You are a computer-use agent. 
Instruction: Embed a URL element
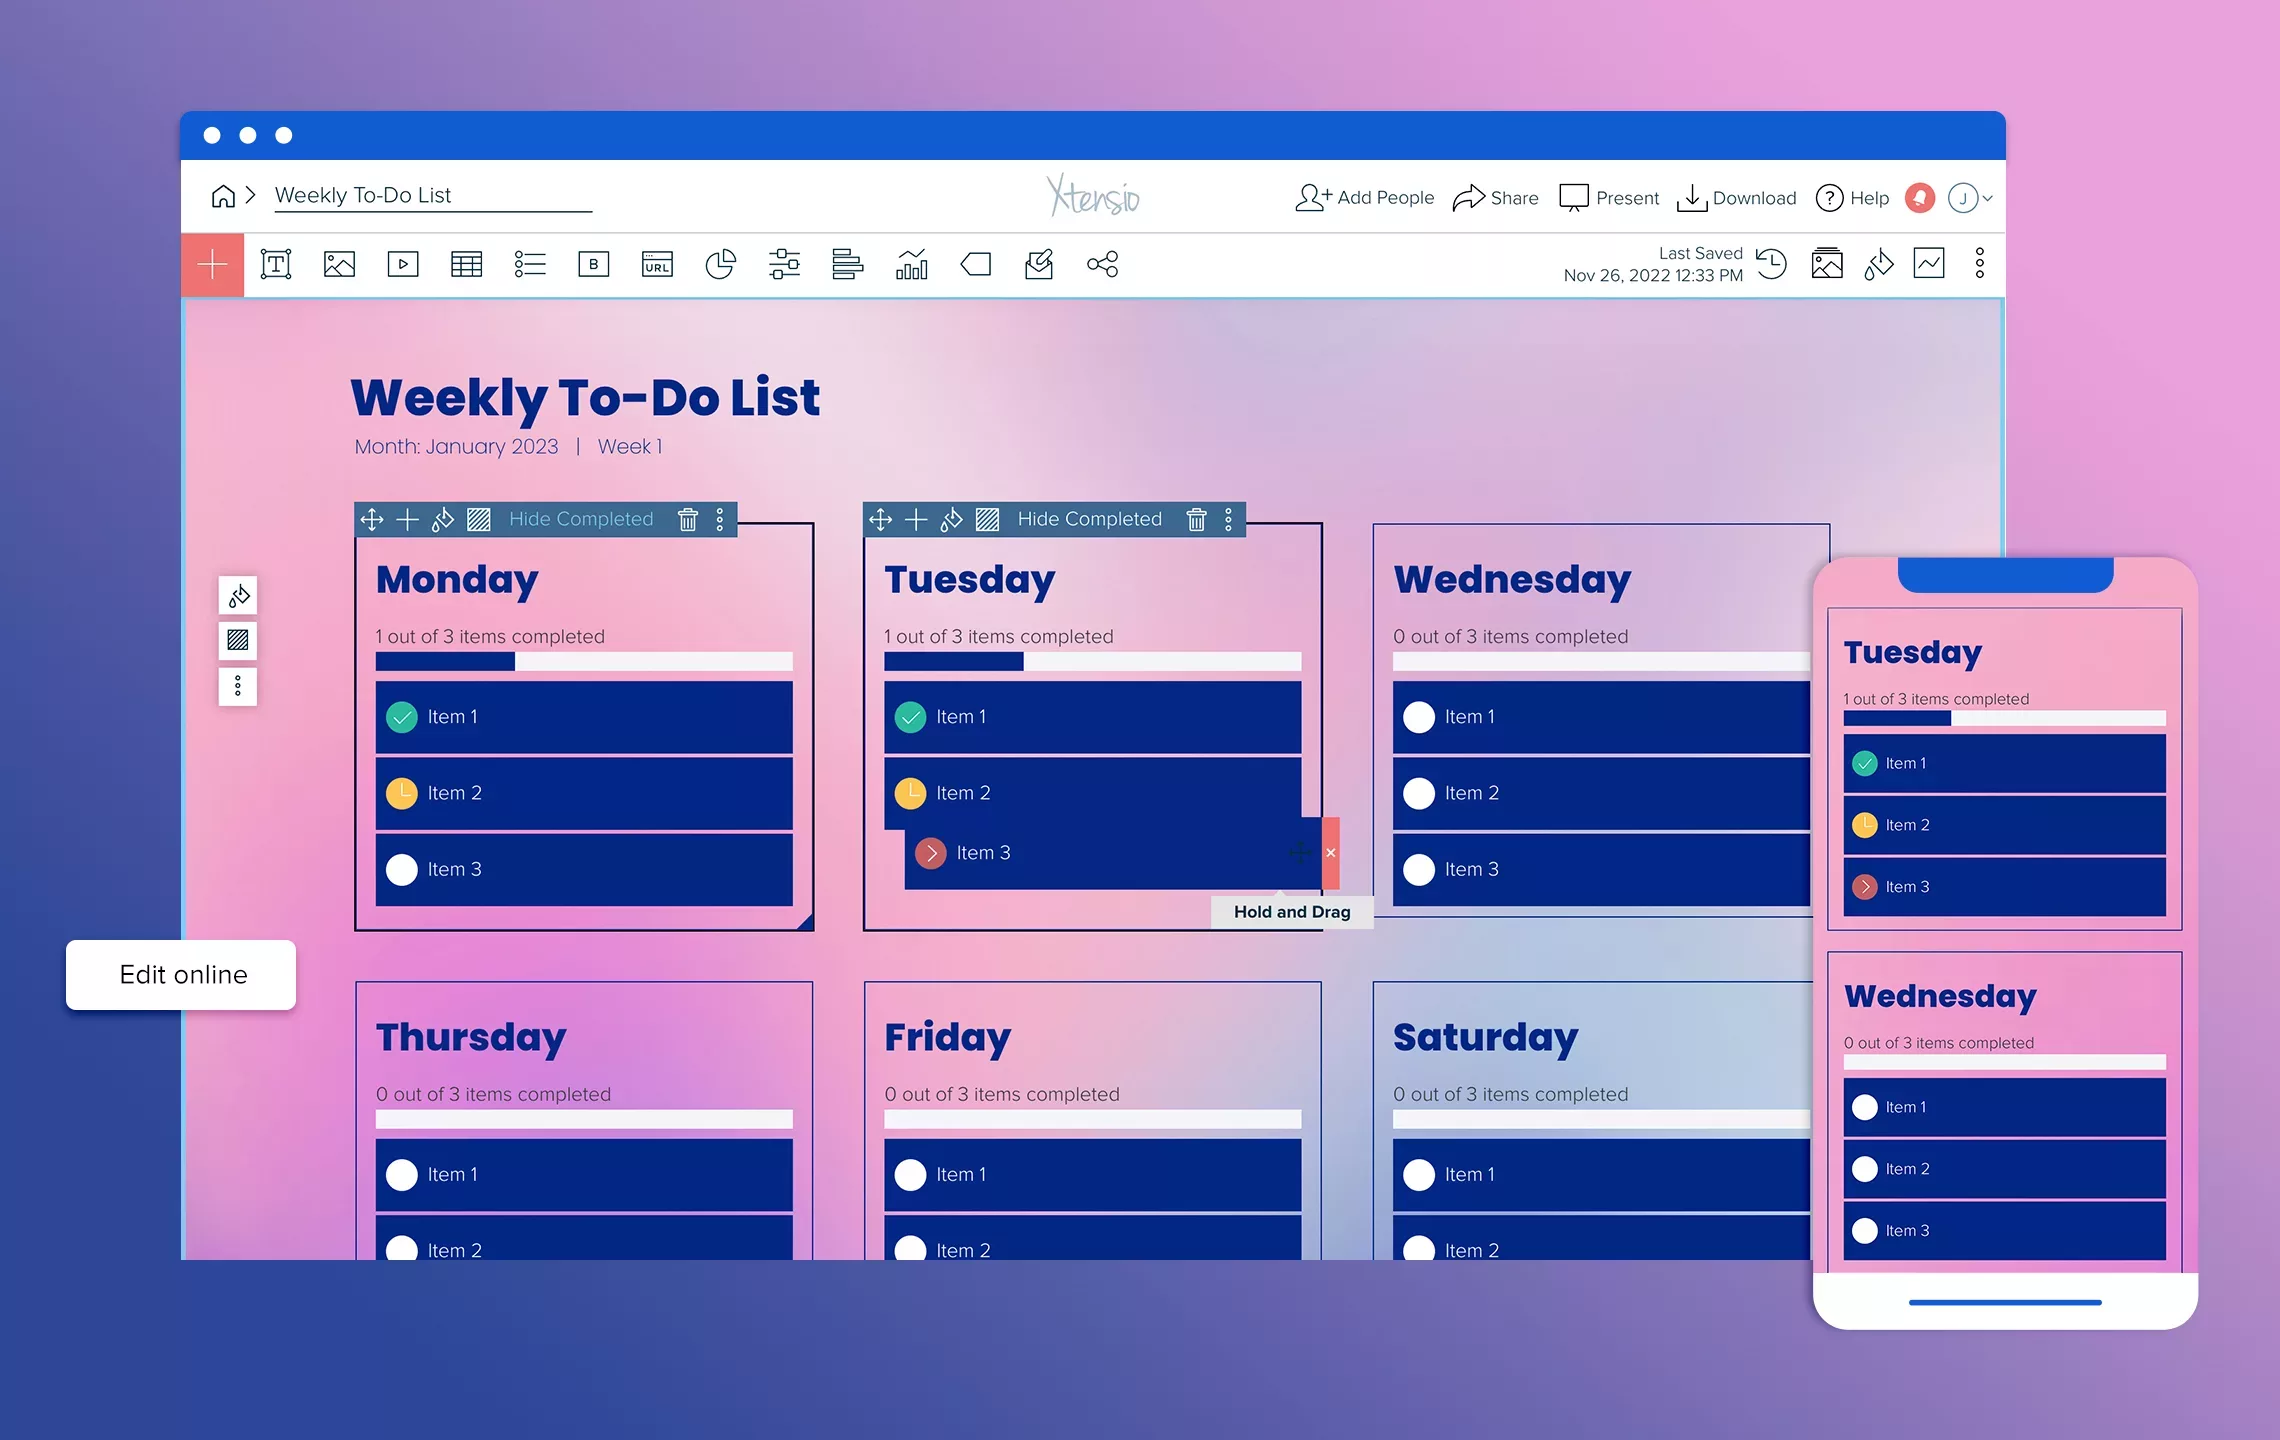coord(657,264)
